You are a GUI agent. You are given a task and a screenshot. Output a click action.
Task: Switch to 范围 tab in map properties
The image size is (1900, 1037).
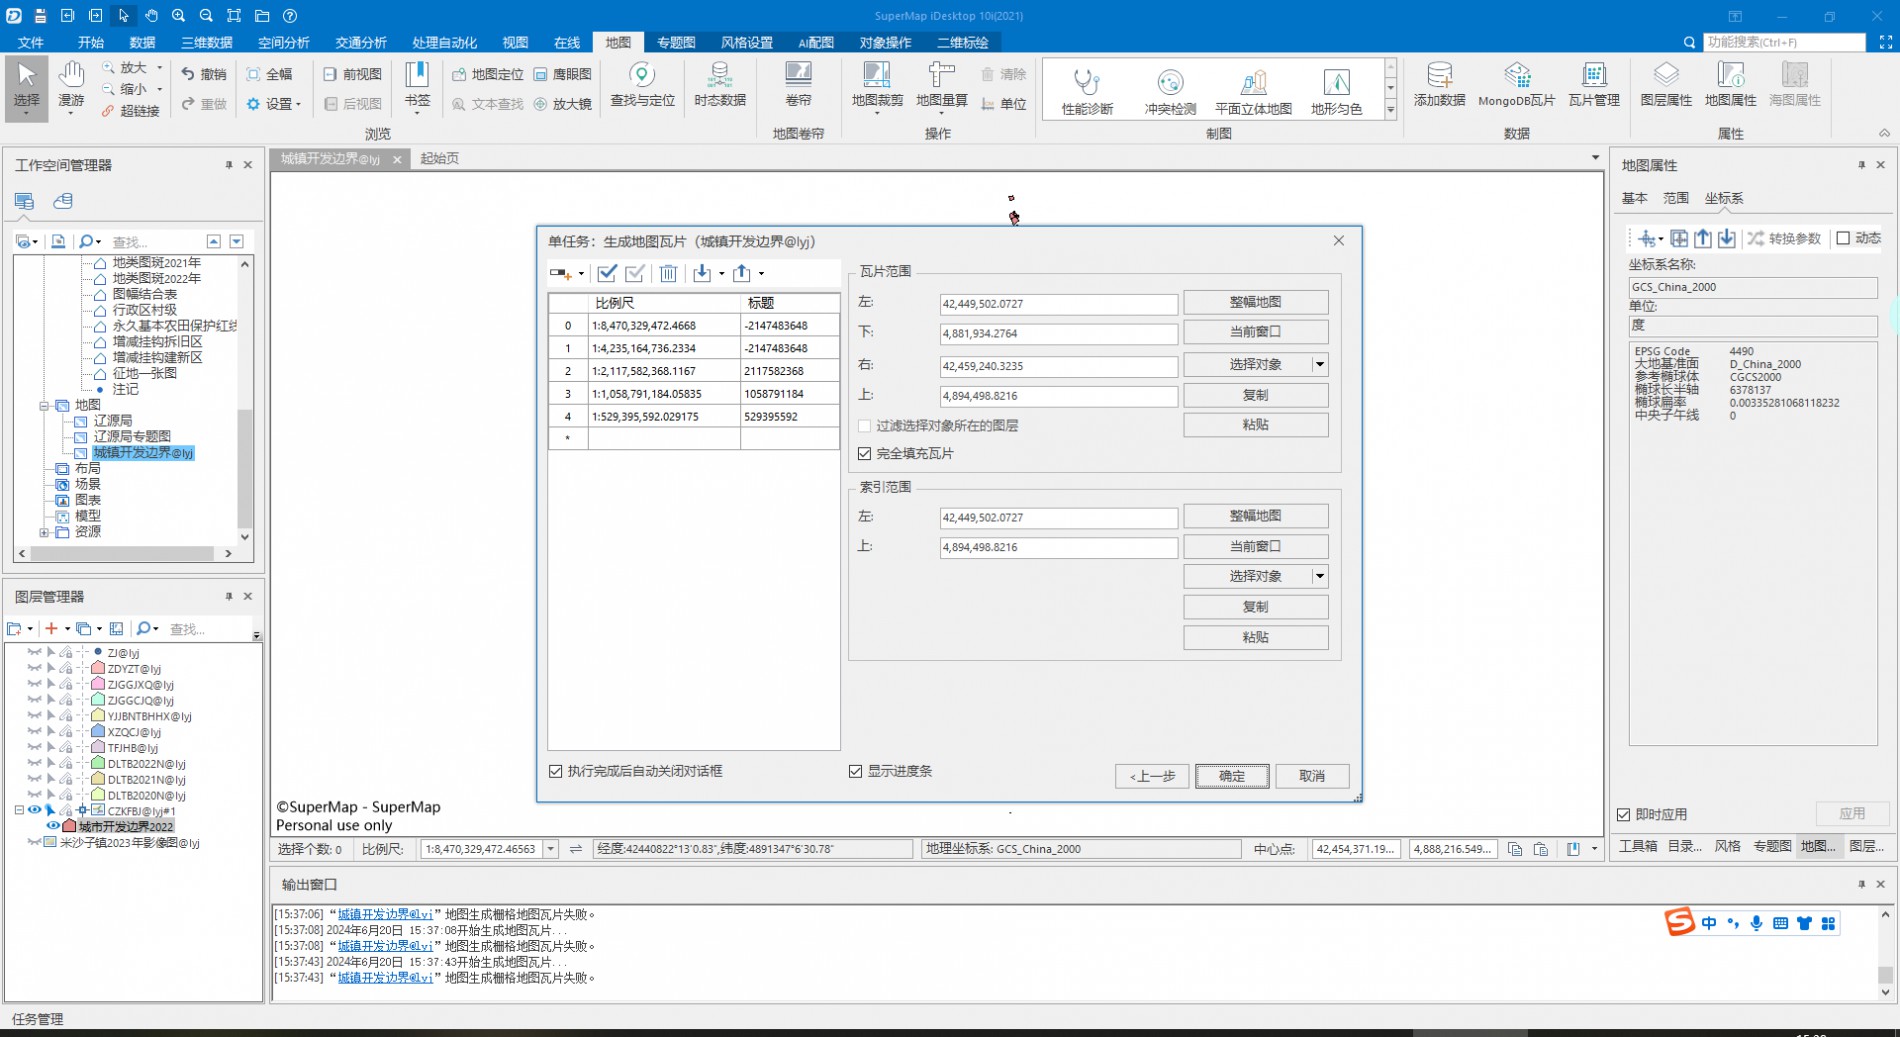[1676, 198]
